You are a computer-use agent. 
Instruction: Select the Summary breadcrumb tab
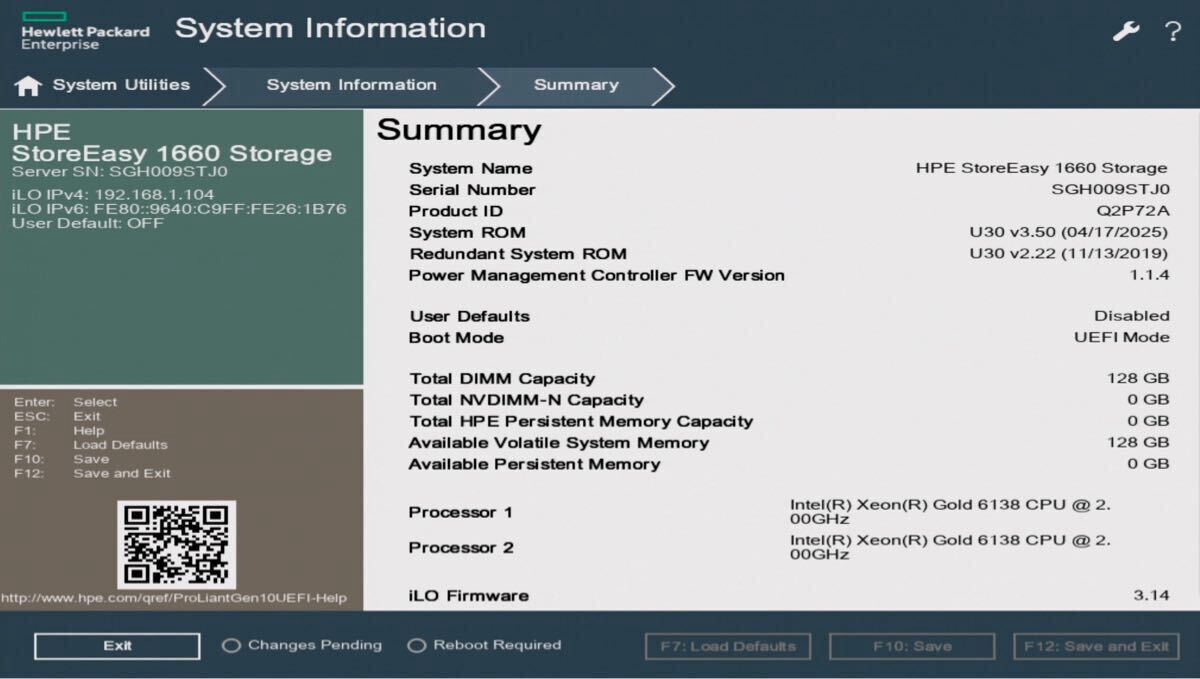click(x=576, y=85)
